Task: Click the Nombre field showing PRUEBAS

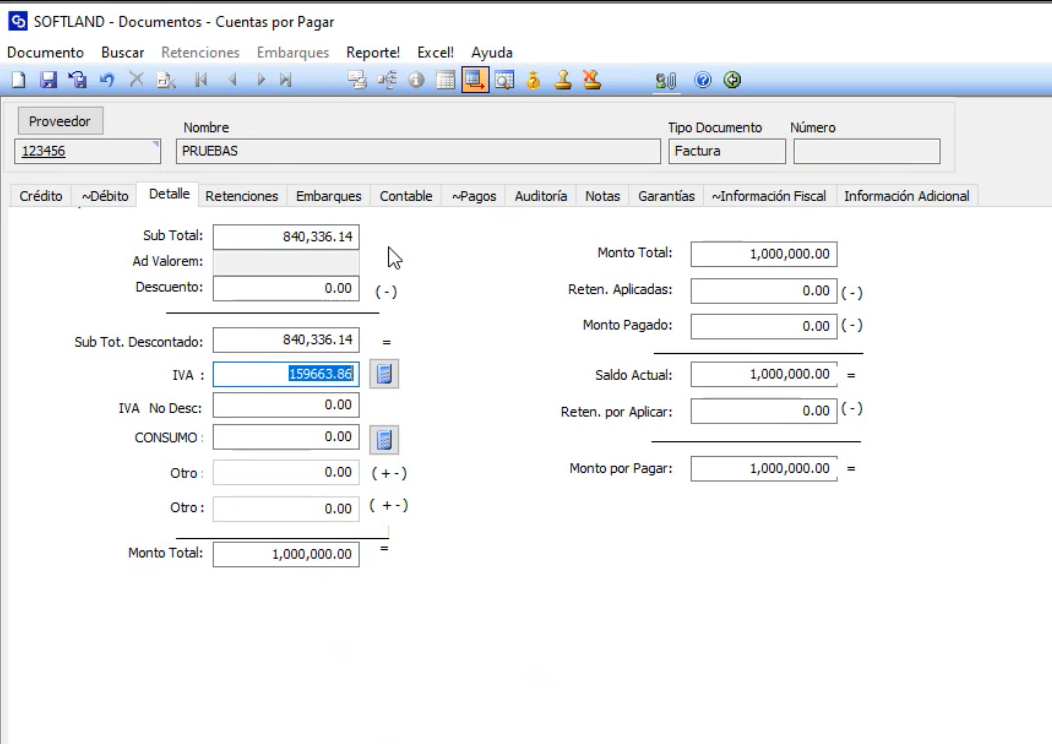Action: (418, 151)
